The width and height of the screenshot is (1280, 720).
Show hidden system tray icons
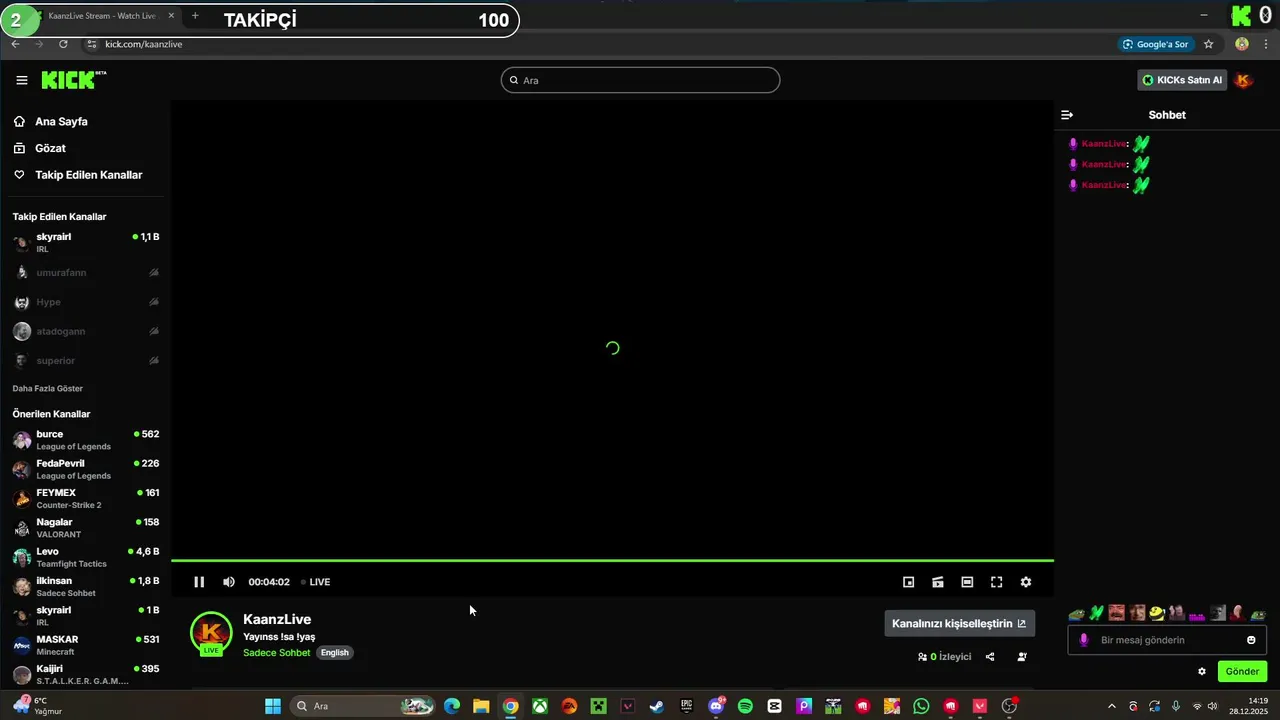tap(1112, 706)
